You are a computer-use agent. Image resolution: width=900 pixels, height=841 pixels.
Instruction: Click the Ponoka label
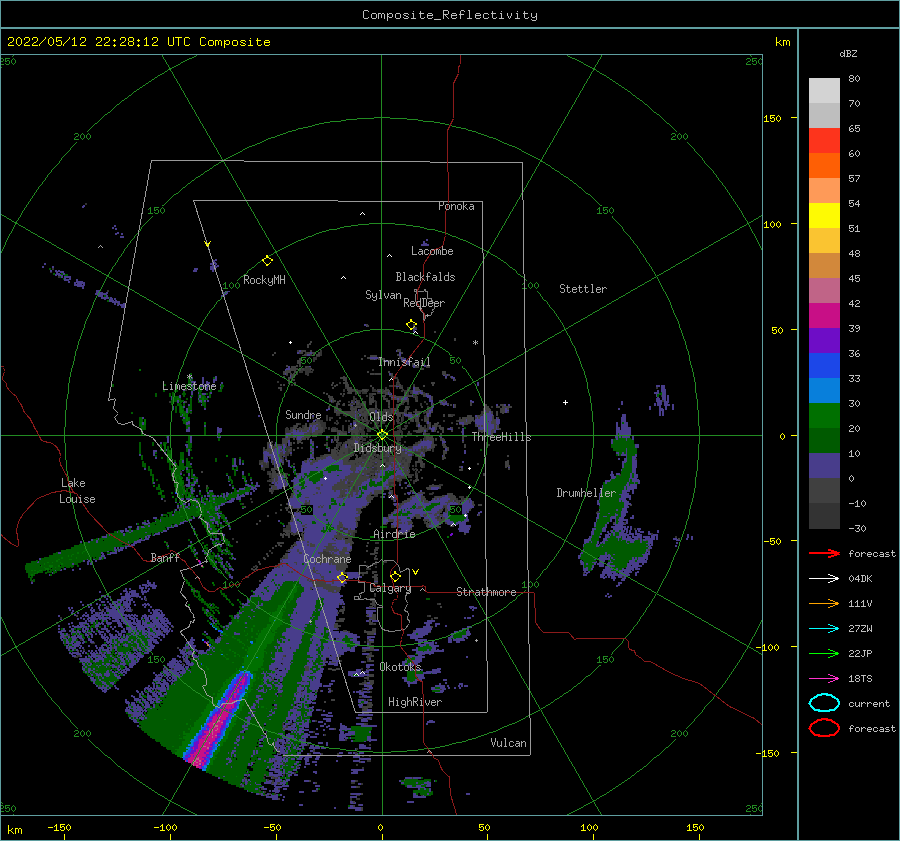456,206
